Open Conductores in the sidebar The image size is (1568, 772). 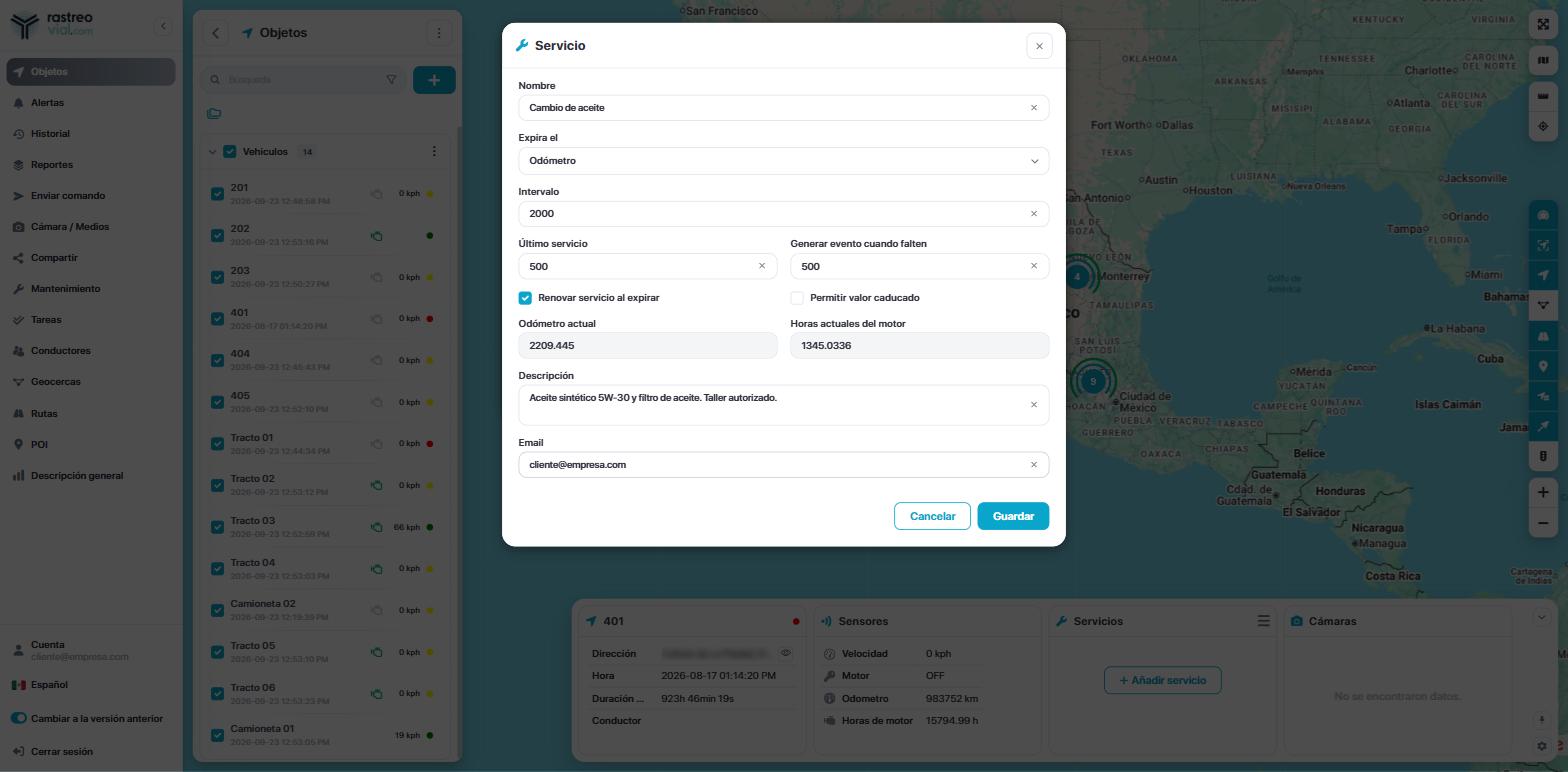point(91,351)
